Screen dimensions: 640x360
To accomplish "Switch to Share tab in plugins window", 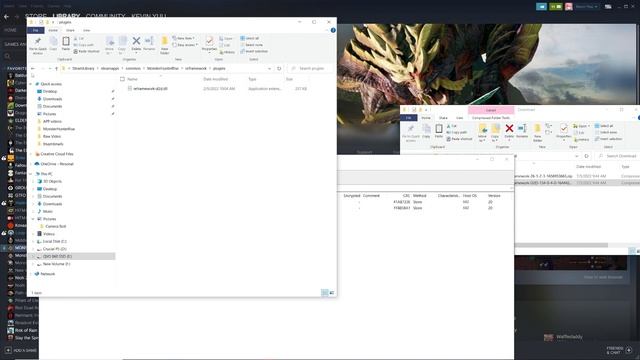I will point(70,30).
